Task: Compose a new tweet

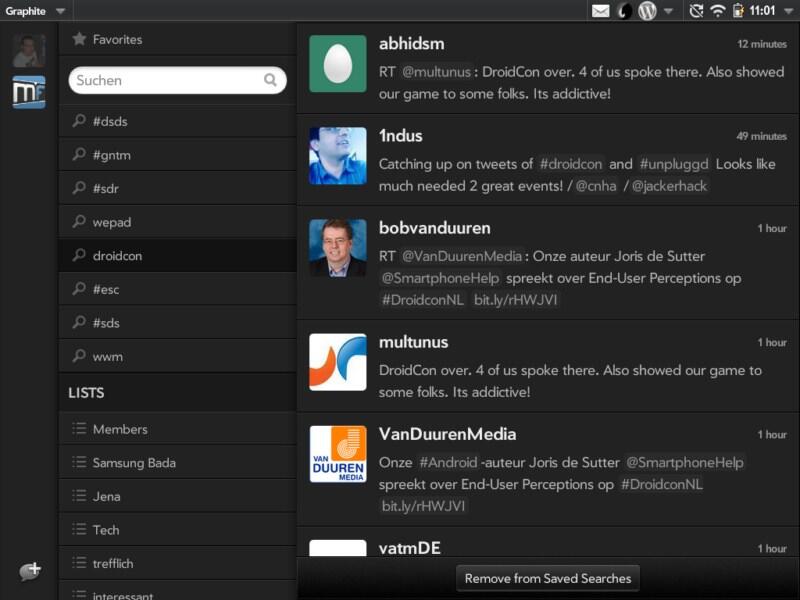Action: click(30, 570)
